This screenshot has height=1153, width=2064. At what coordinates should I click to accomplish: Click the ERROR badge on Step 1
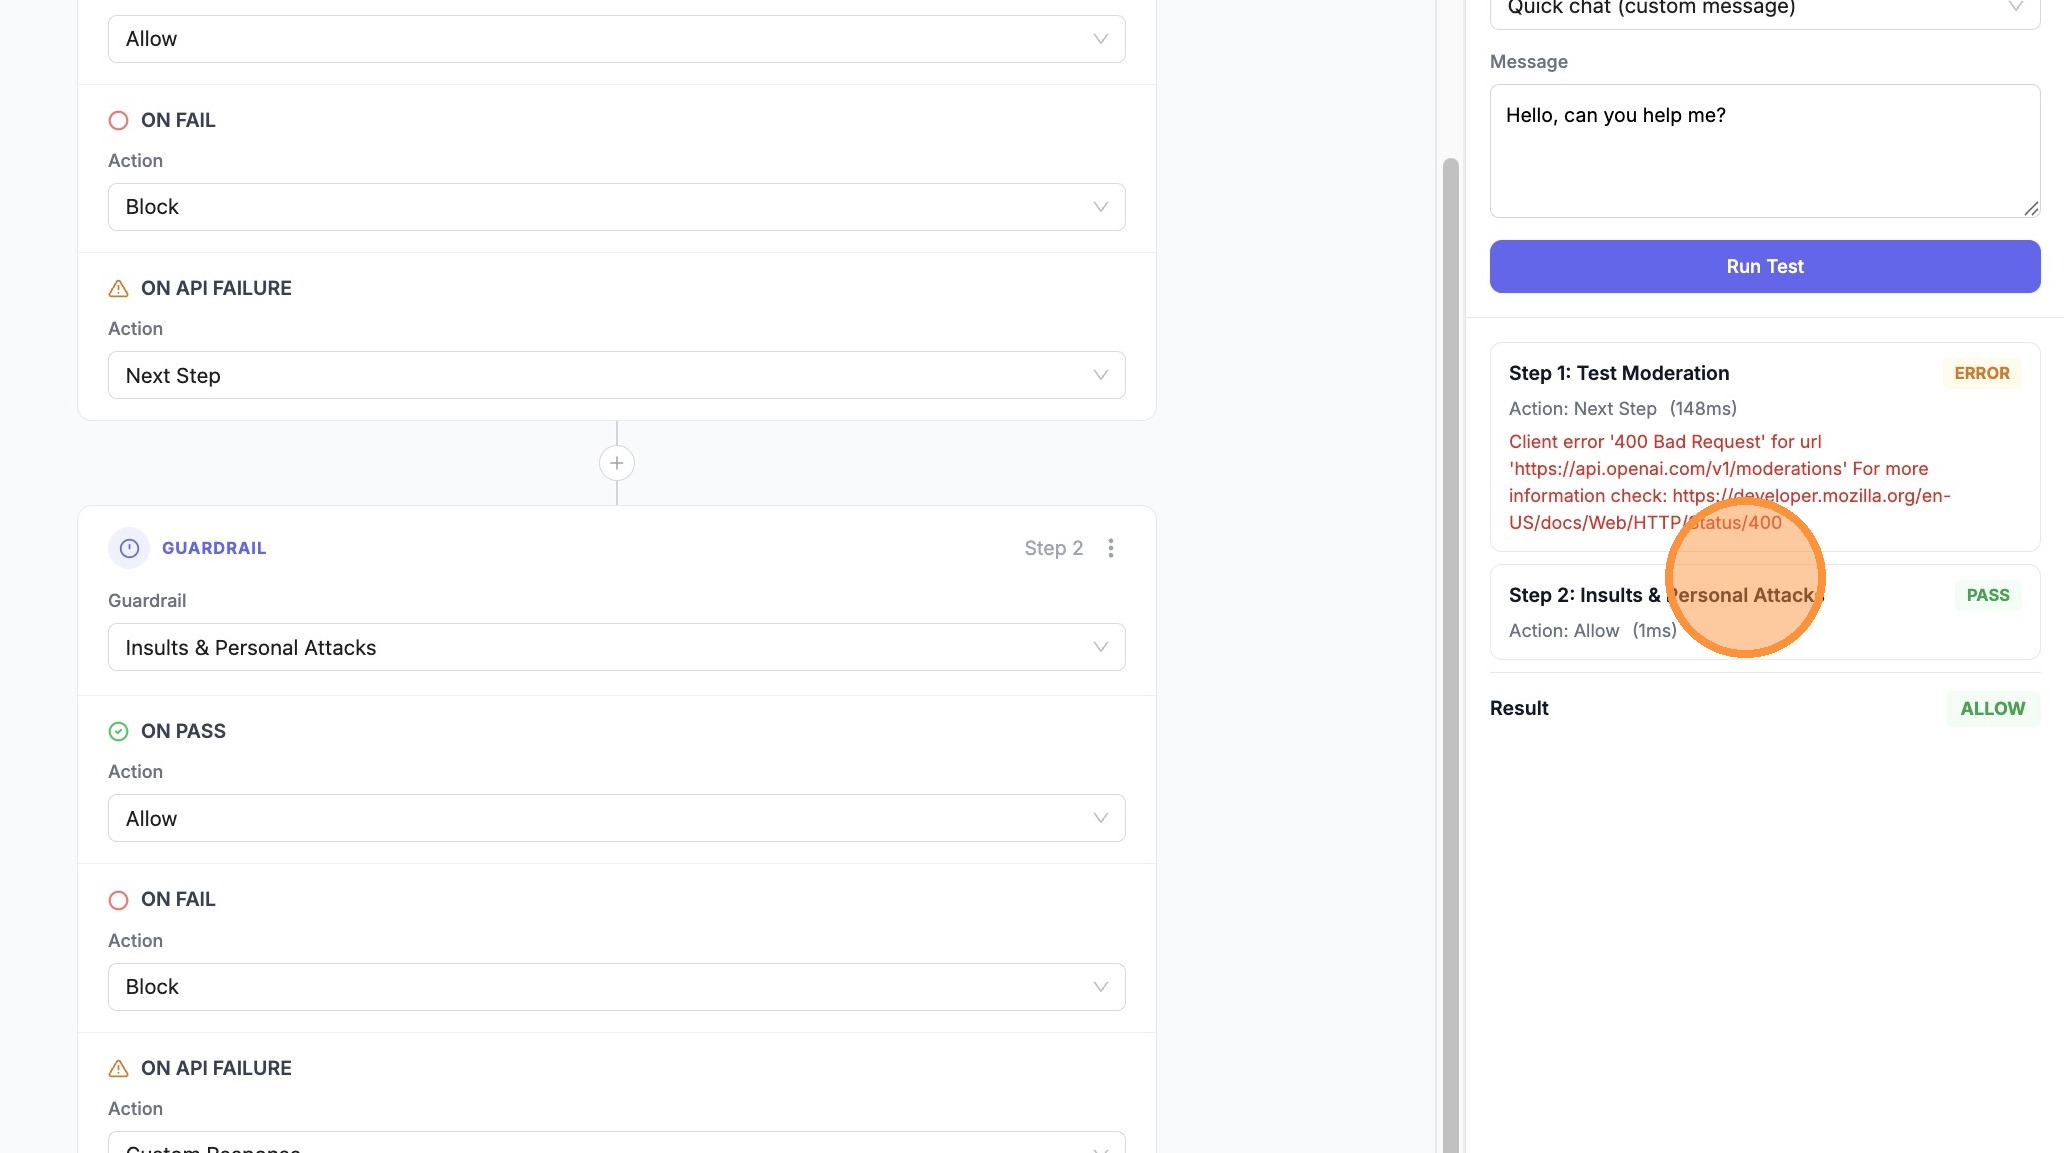tap(1981, 373)
